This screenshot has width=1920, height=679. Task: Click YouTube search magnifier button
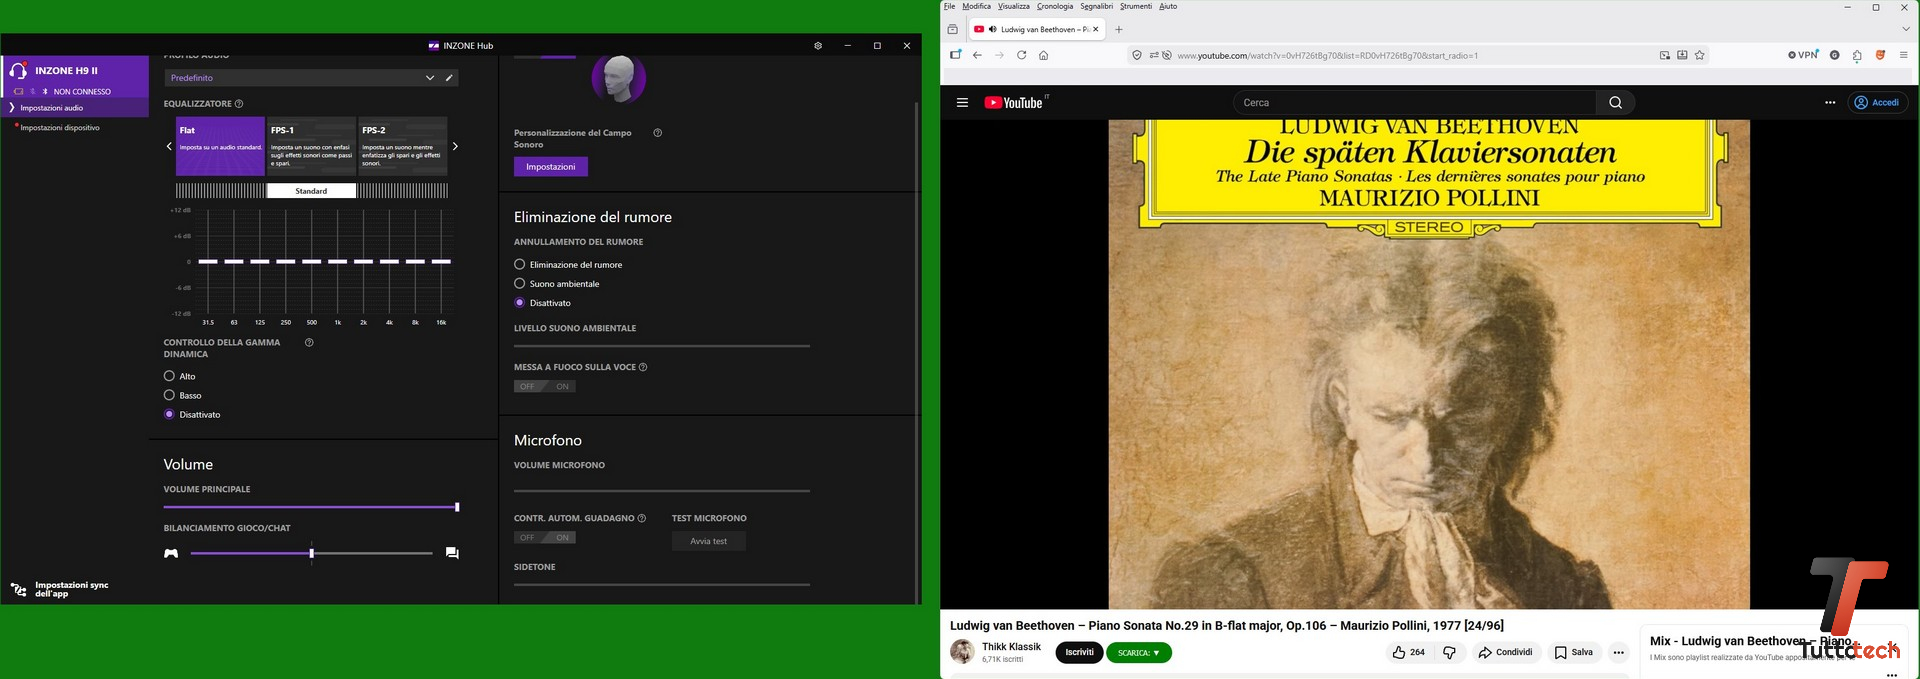click(x=1615, y=103)
